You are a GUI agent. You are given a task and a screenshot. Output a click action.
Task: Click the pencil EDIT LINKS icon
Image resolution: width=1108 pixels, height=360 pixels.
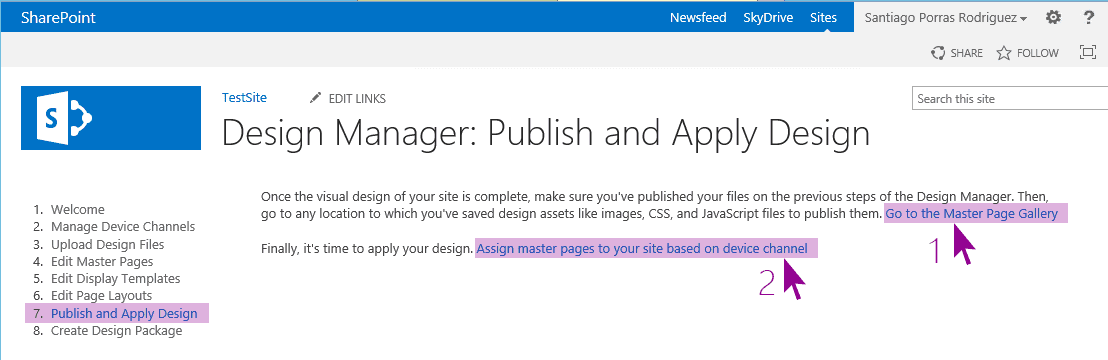point(315,98)
